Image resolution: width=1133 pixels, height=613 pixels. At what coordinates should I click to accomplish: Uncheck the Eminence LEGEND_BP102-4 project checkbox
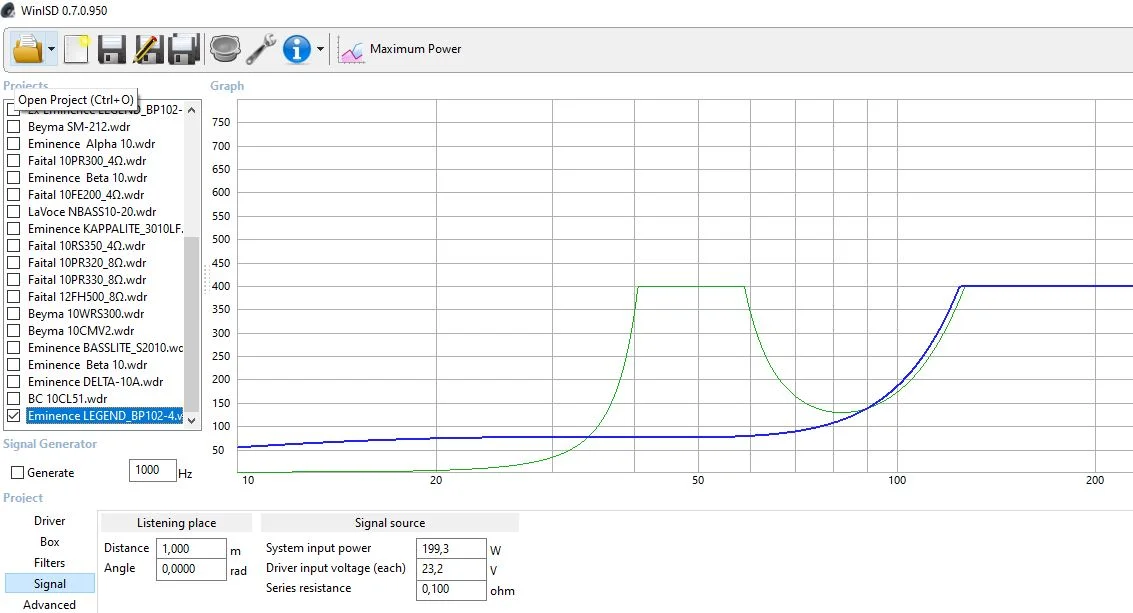point(14,415)
